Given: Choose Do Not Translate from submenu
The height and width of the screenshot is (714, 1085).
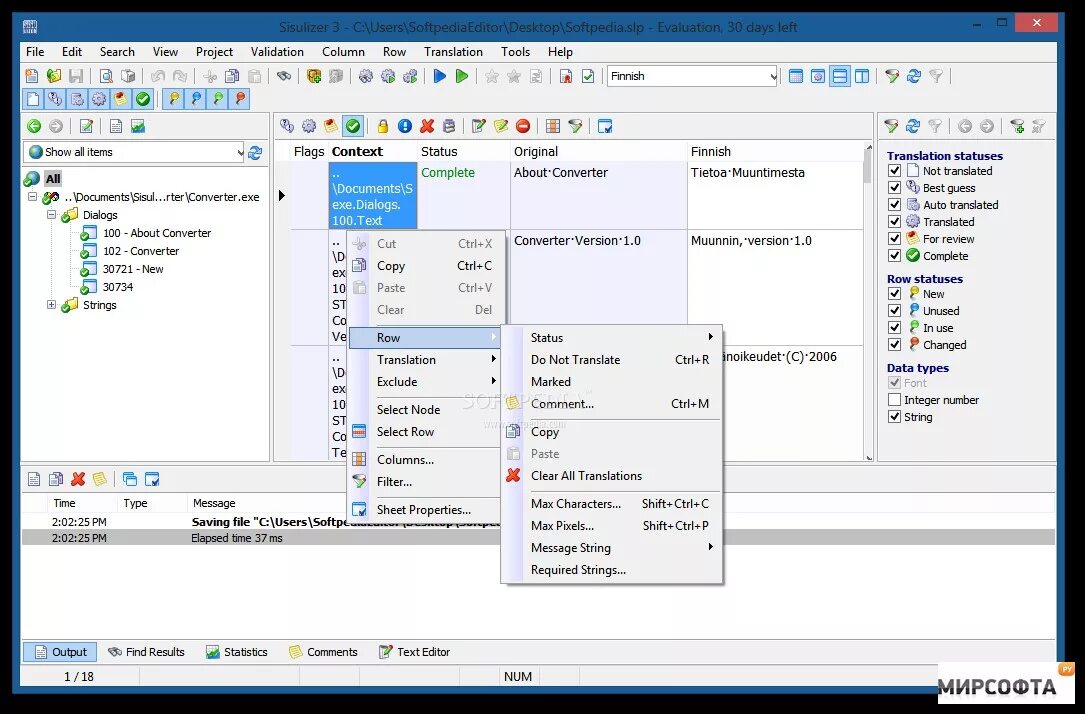Looking at the screenshot, I should point(612,360).
